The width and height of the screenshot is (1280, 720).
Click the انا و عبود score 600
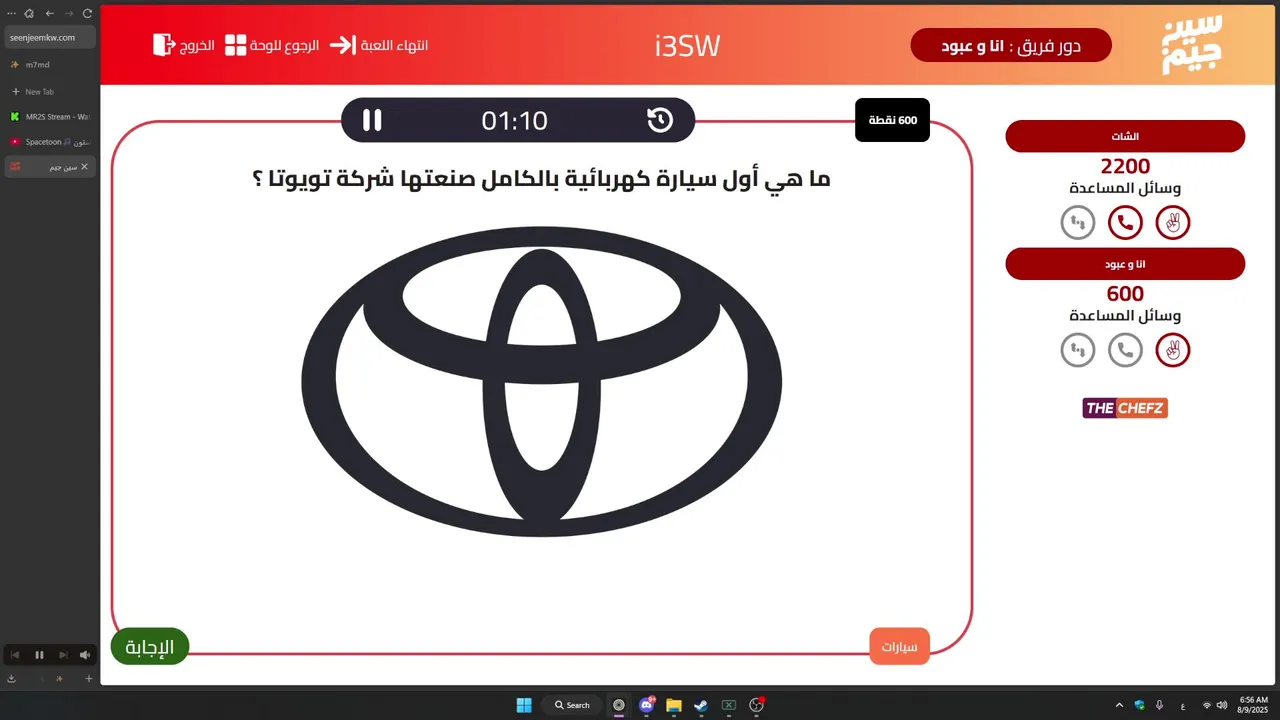point(1125,294)
